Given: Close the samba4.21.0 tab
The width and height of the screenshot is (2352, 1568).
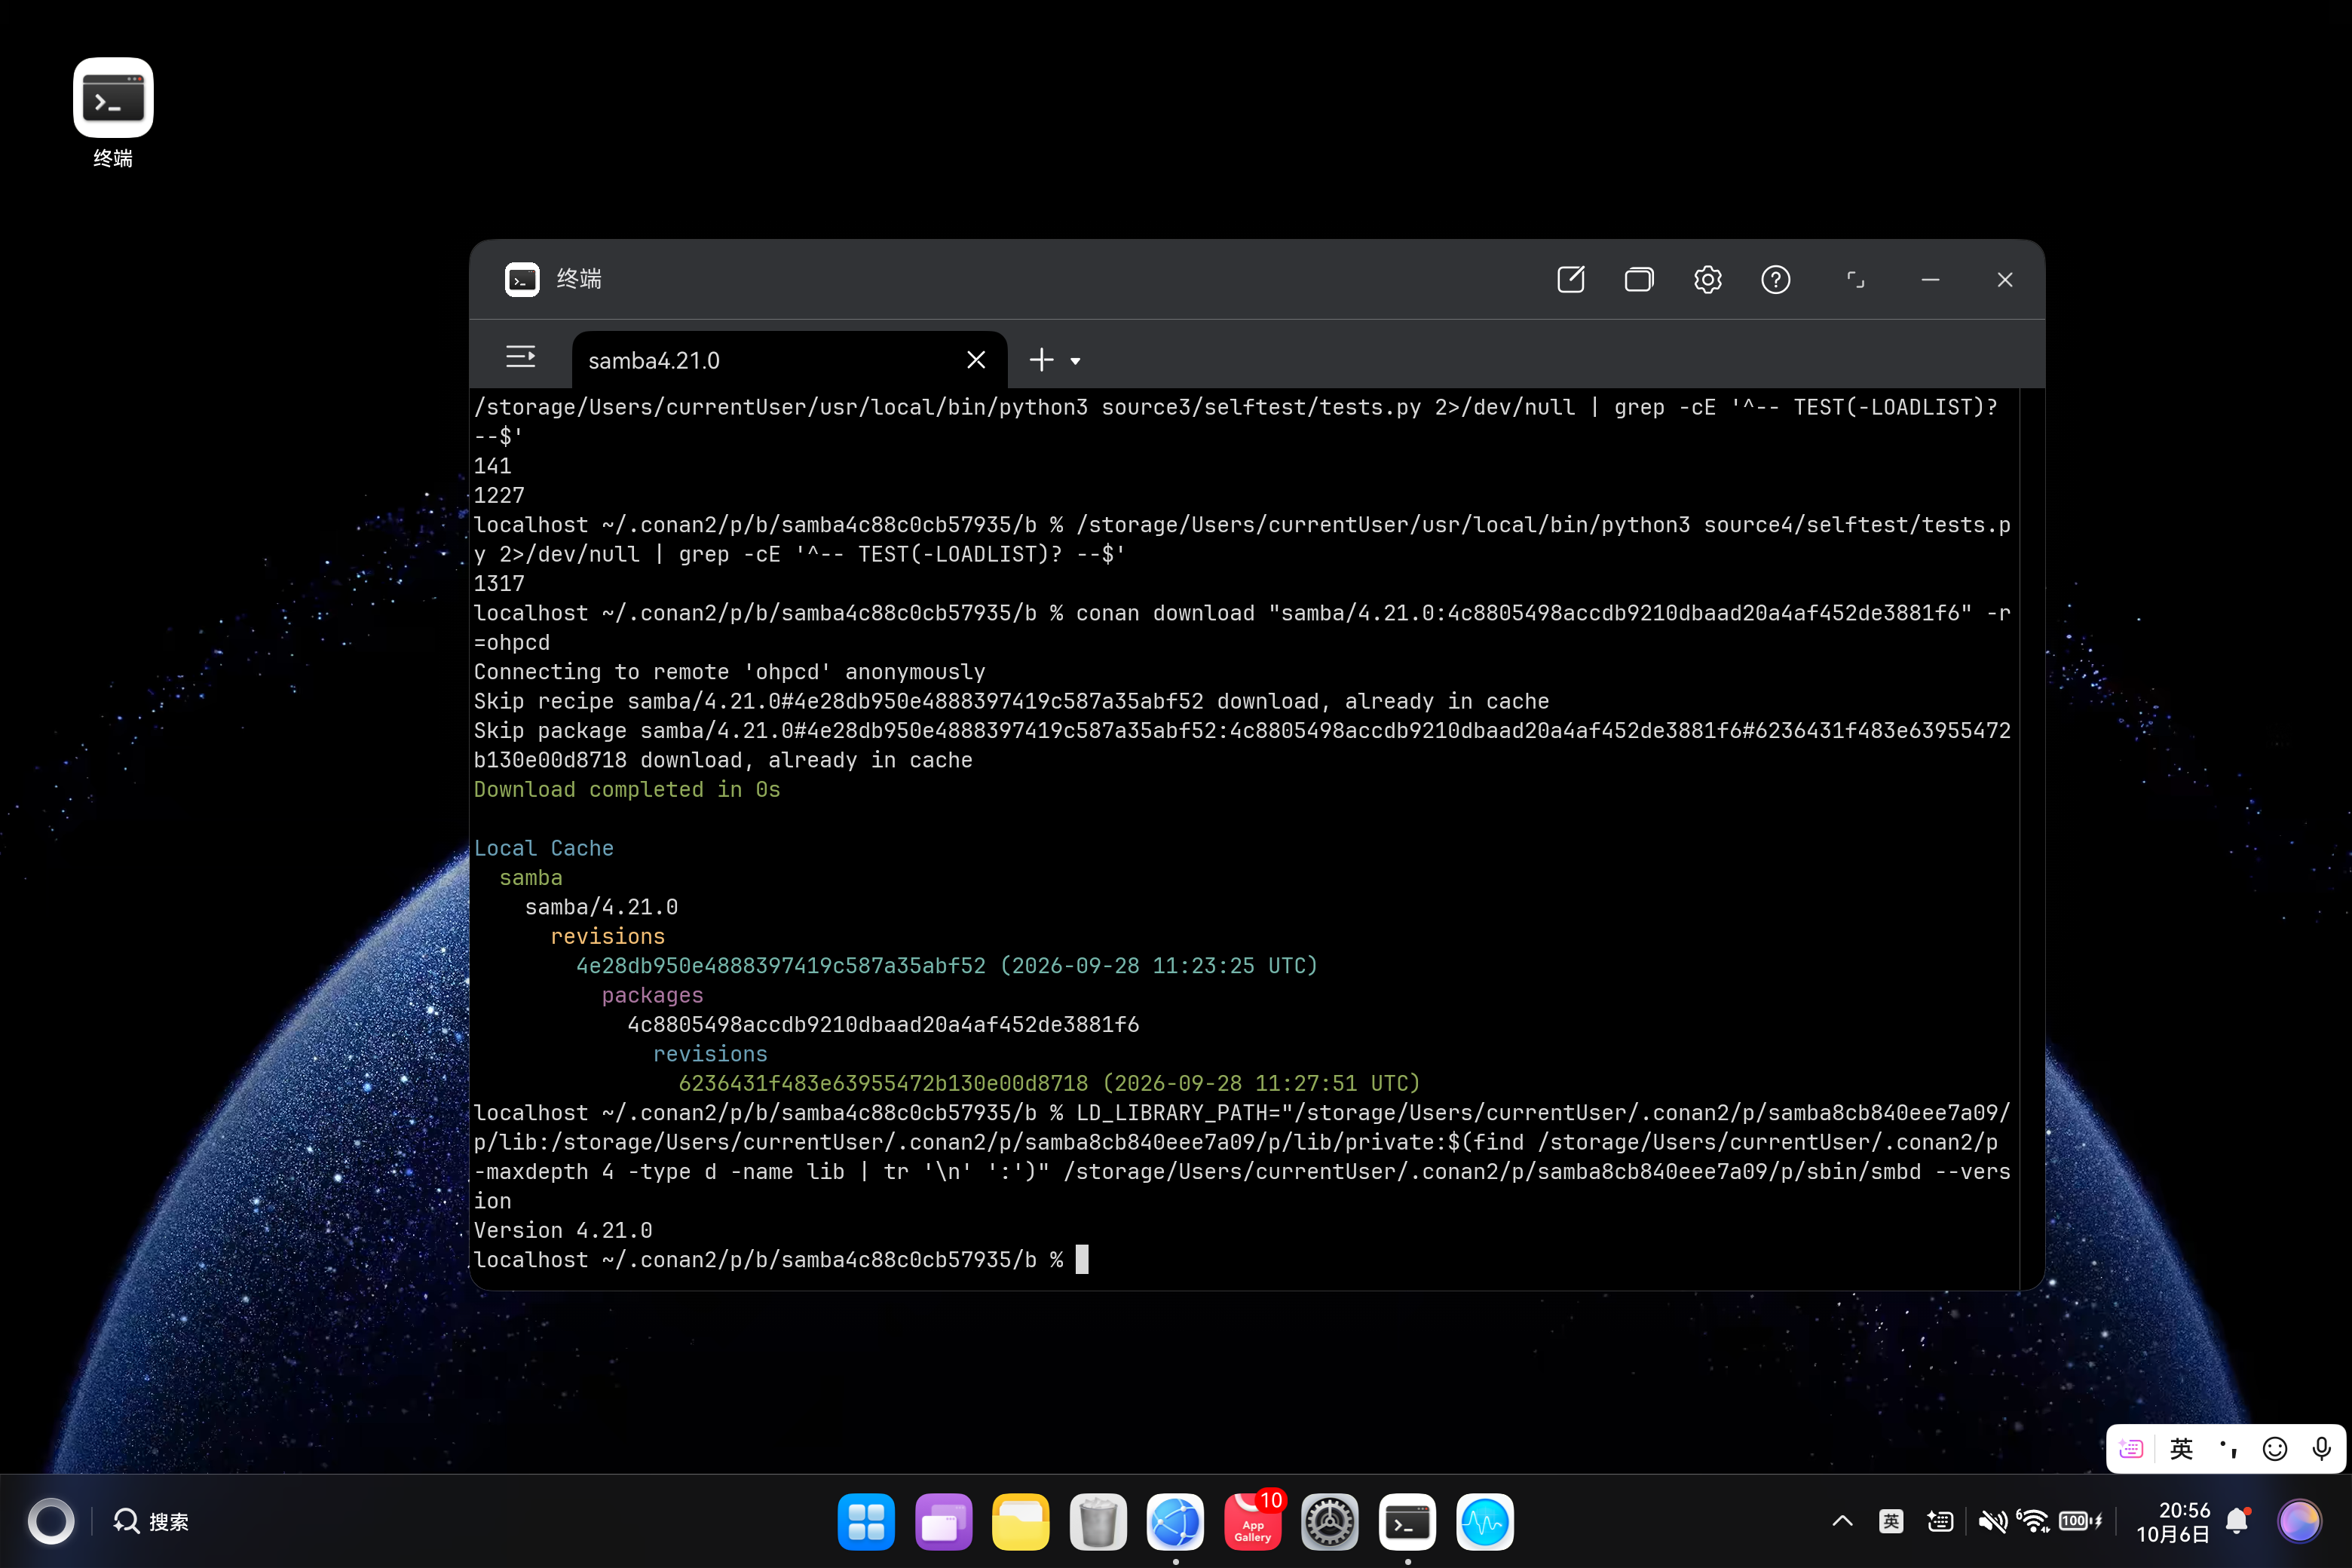Looking at the screenshot, I should pyautogui.click(x=976, y=360).
